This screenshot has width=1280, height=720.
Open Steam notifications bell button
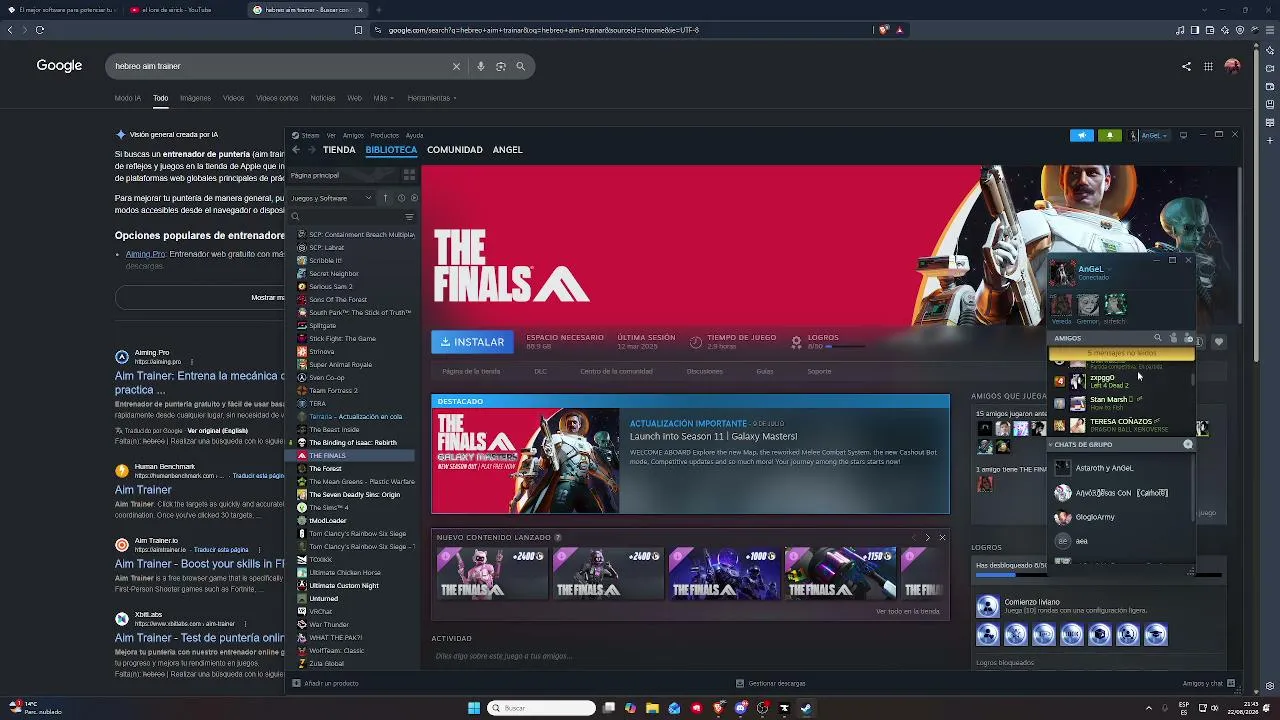1109,135
